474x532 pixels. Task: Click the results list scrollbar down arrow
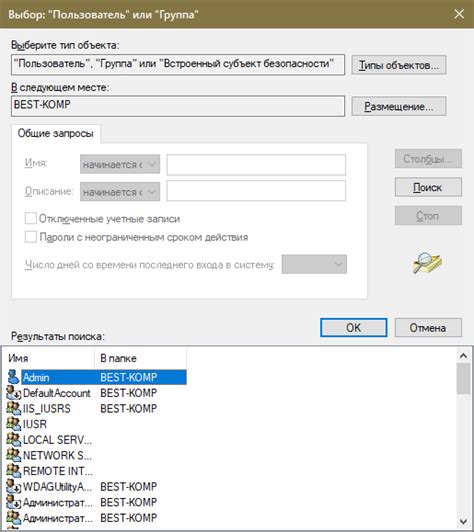coord(463,521)
